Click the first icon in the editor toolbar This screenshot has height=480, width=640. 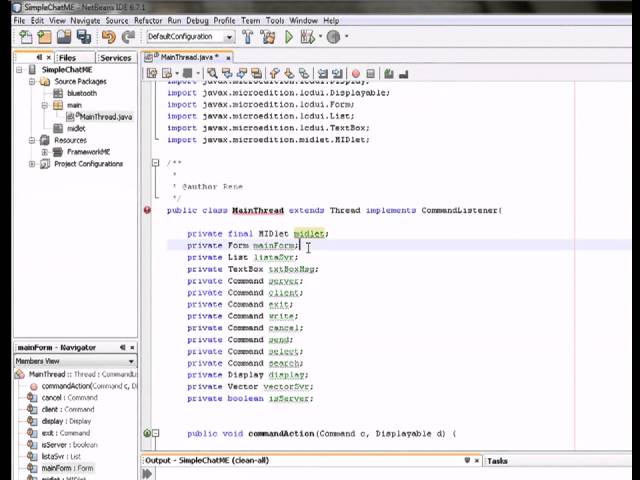click(152, 73)
